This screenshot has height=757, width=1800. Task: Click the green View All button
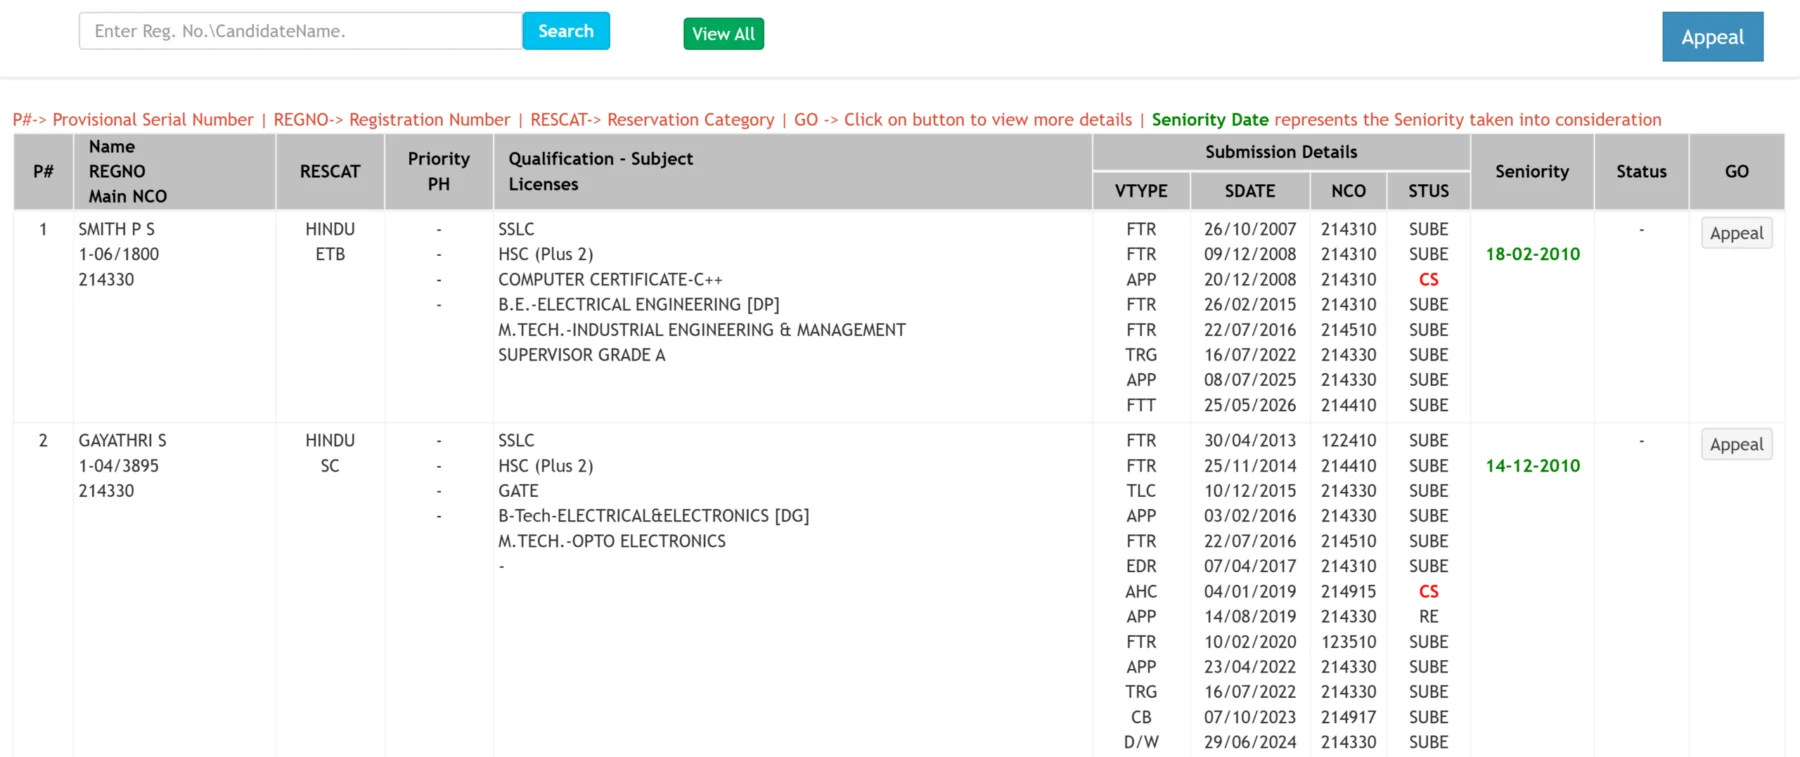pyautogui.click(x=724, y=34)
